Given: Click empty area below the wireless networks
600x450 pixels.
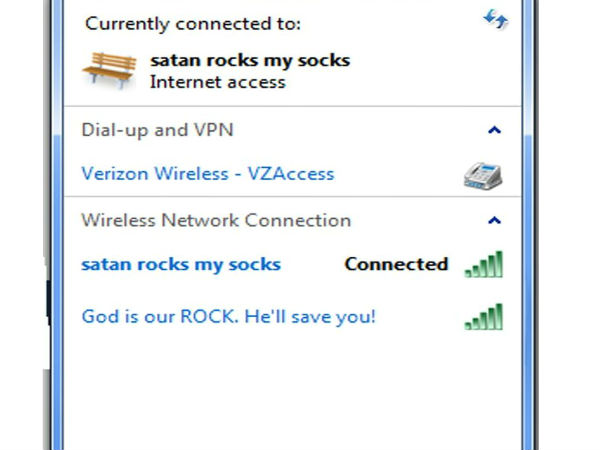Looking at the screenshot, I should click(290, 390).
